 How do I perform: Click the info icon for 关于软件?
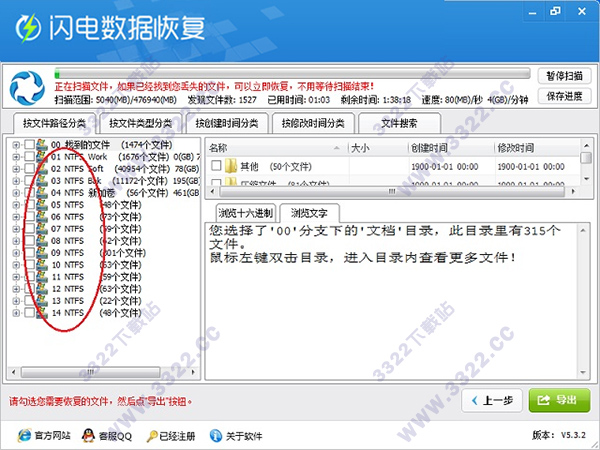216,435
